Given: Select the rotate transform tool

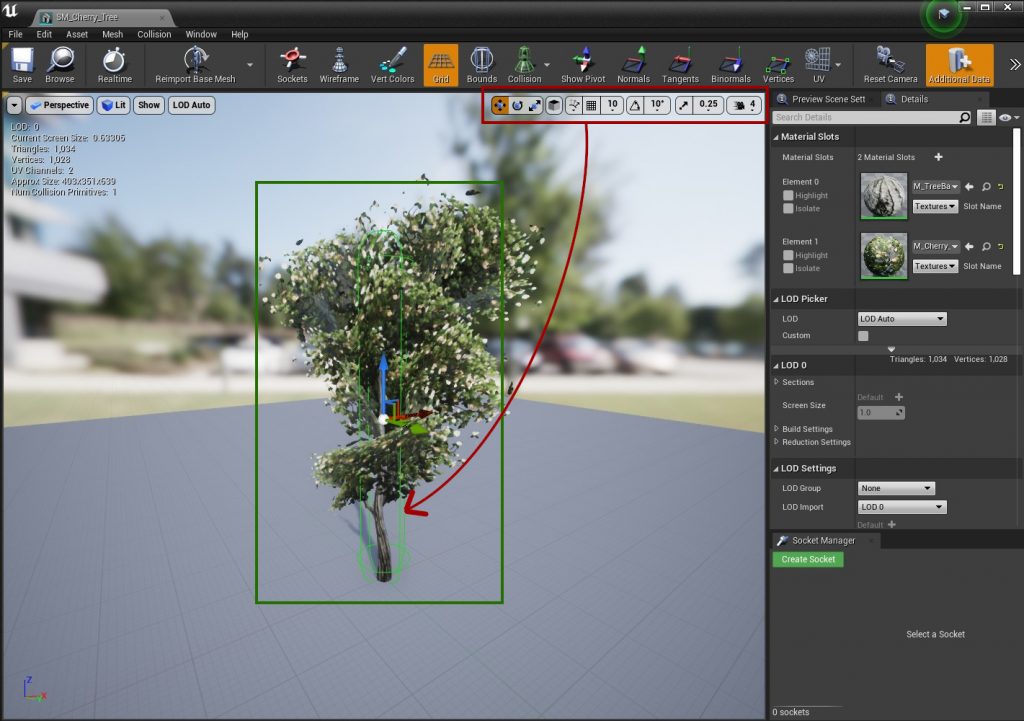Looking at the screenshot, I should pos(517,105).
